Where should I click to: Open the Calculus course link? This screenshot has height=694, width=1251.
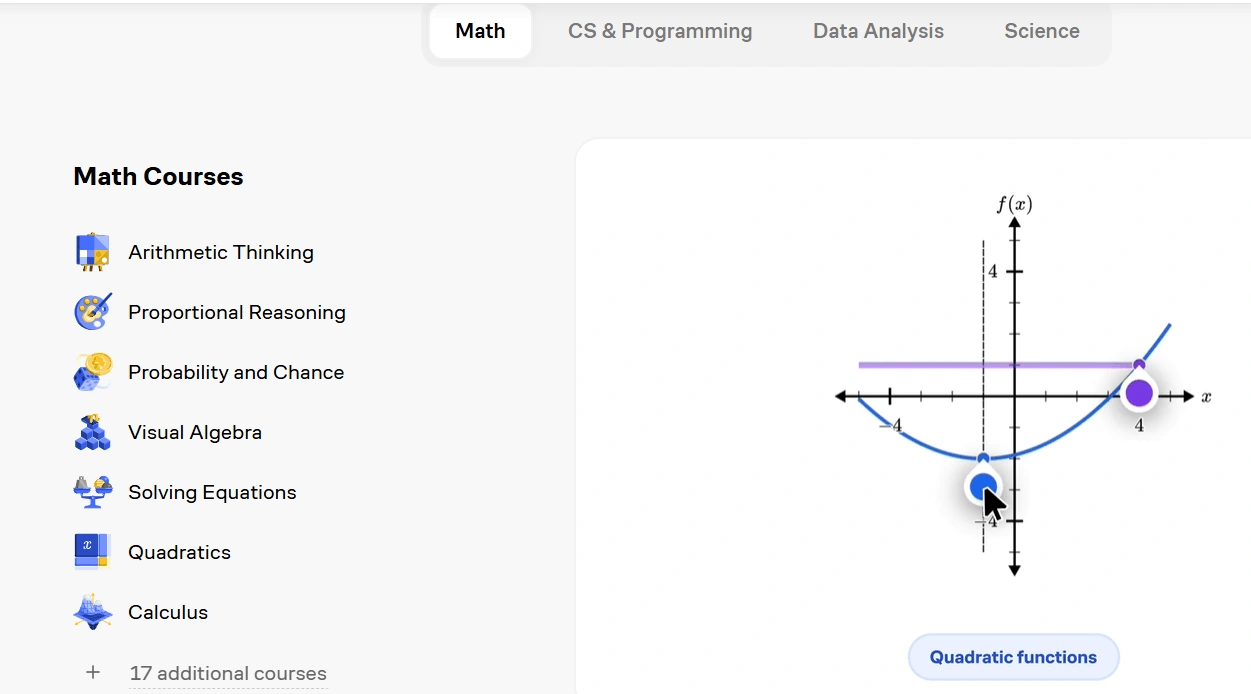coord(168,612)
